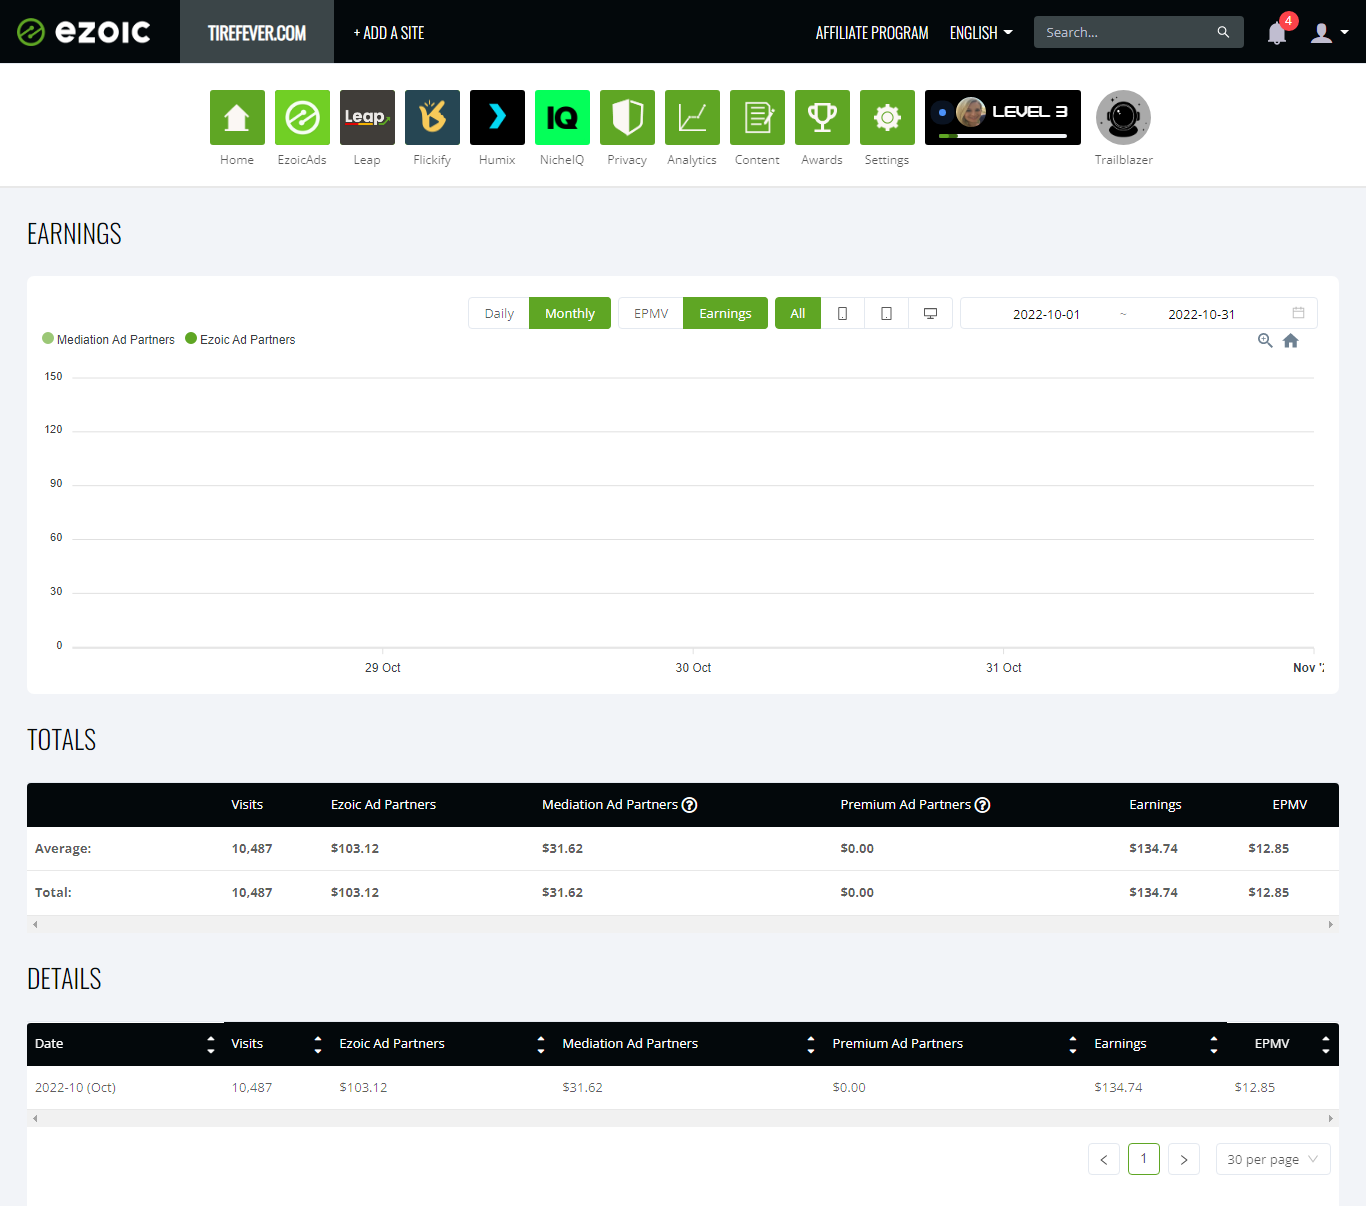Open the Home dashboard icon
The width and height of the screenshot is (1366, 1206).
point(237,117)
